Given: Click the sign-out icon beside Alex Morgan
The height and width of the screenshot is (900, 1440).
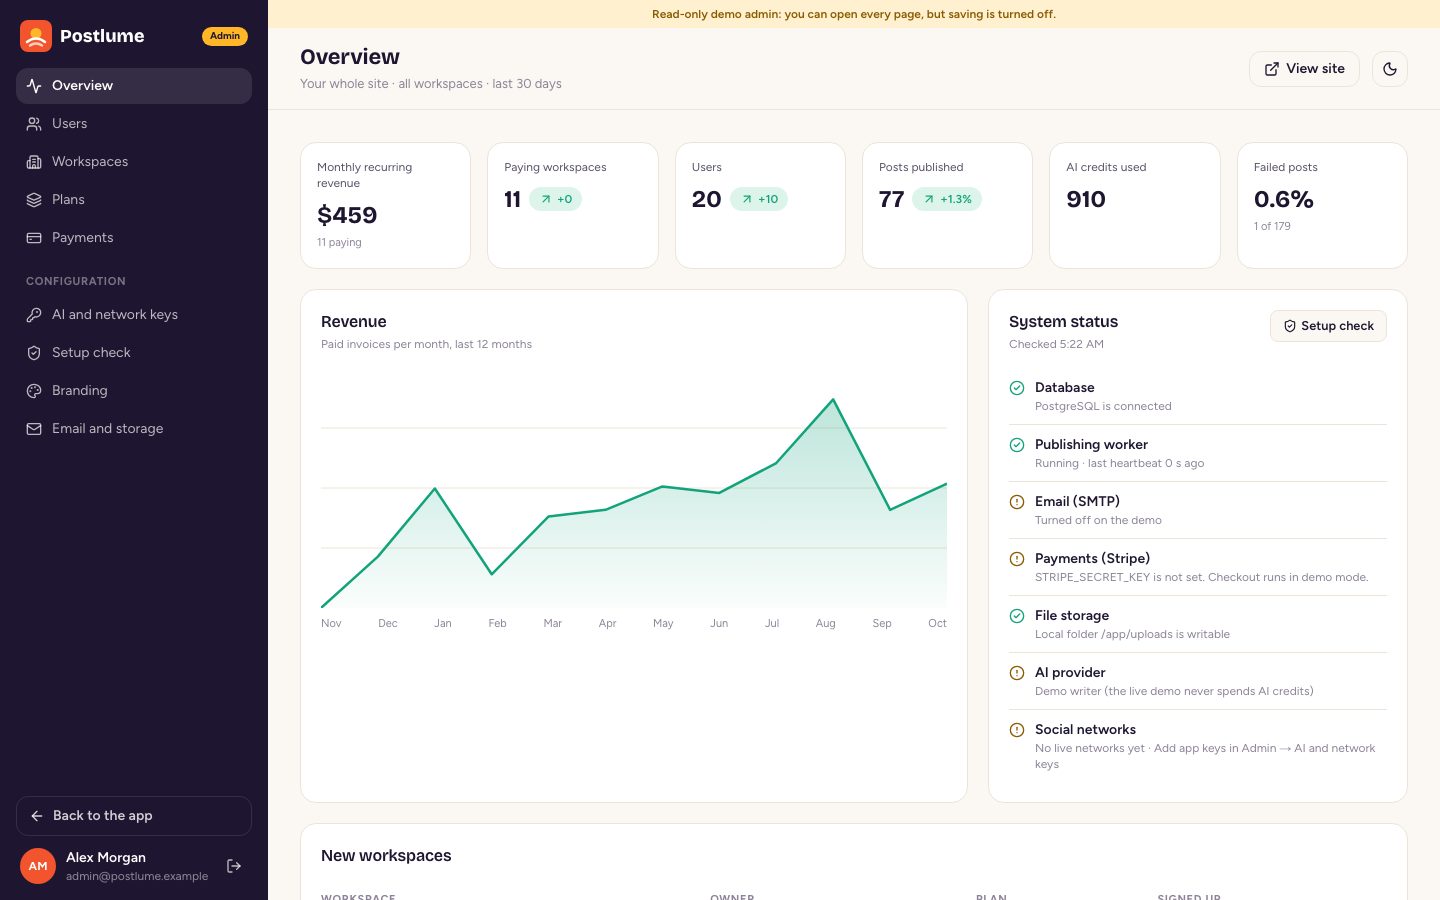Looking at the screenshot, I should pos(234,866).
